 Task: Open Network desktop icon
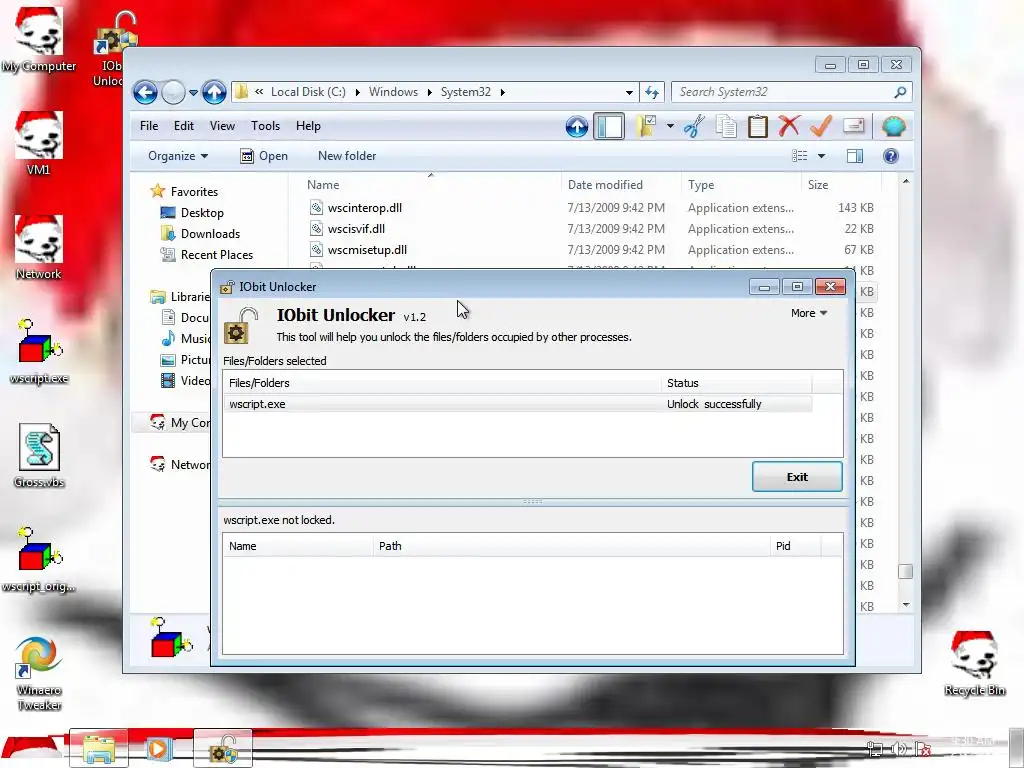point(39,248)
